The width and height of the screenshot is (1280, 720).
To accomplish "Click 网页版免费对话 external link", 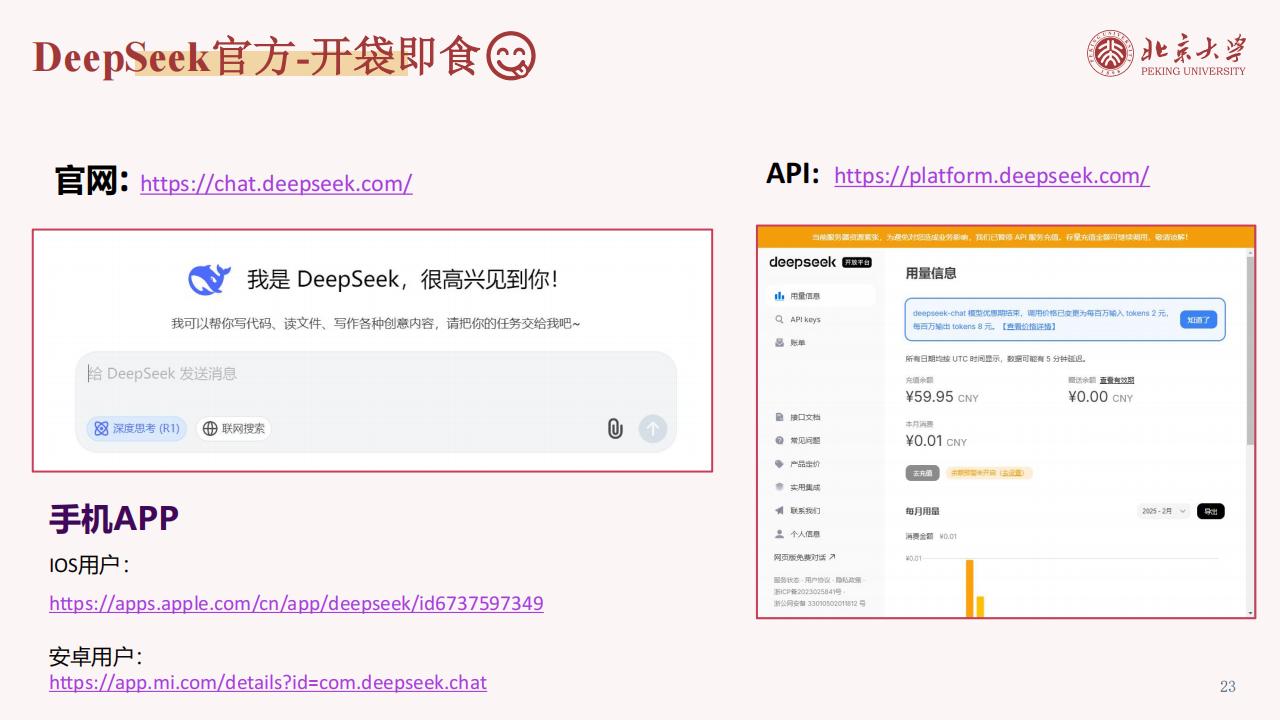I will click(x=804, y=557).
